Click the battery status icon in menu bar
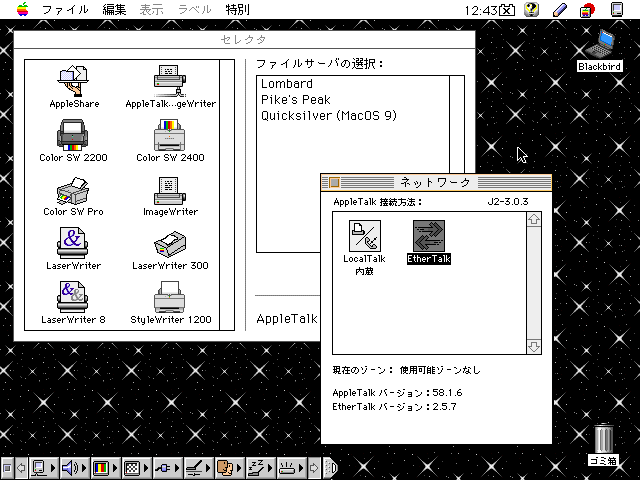The image size is (640, 480). (x=507, y=9)
